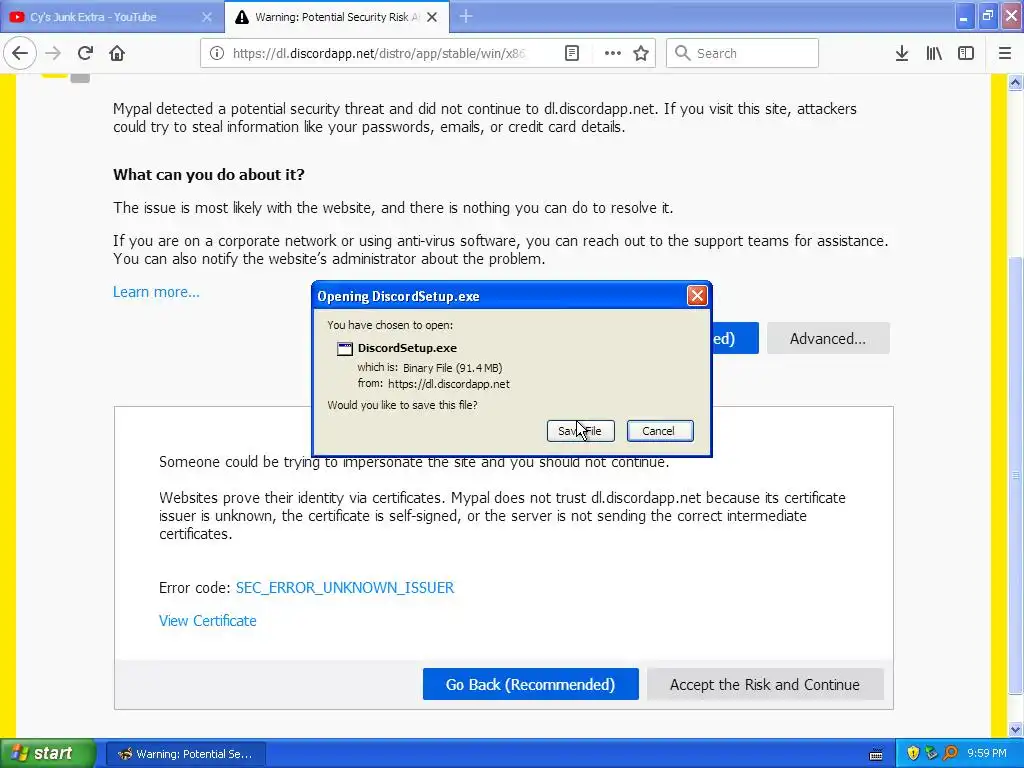The width and height of the screenshot is (1024, 768).
Task: Click the 9:59 PM taskbar clock
Action: pyautogui.click(x=987, y=754)
